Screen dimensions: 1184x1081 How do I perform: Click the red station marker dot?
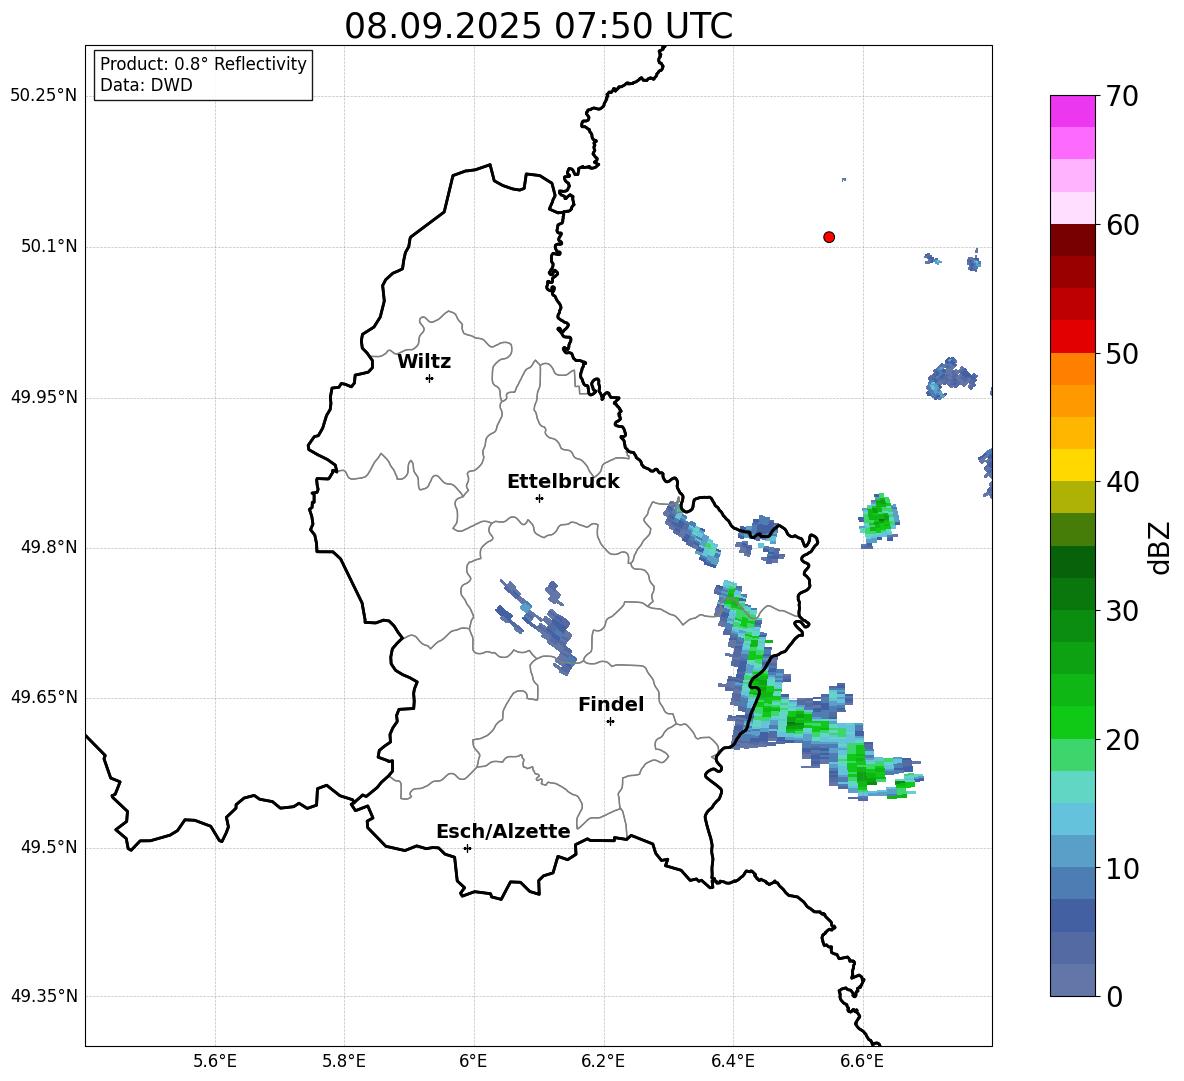[829, 237]
